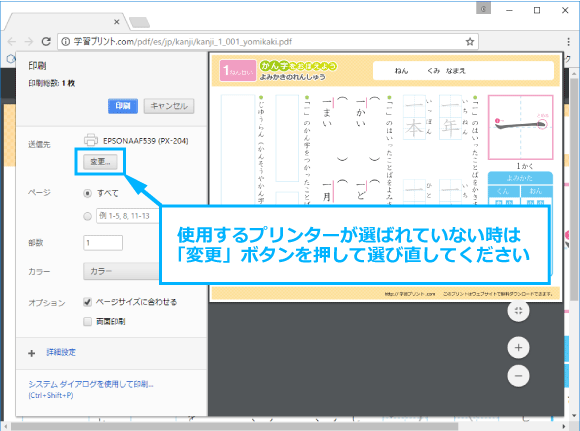The height and width of the screenshot is (431, 580).
Task: Click the キャンセル button
Action: [x=169, y=106]
